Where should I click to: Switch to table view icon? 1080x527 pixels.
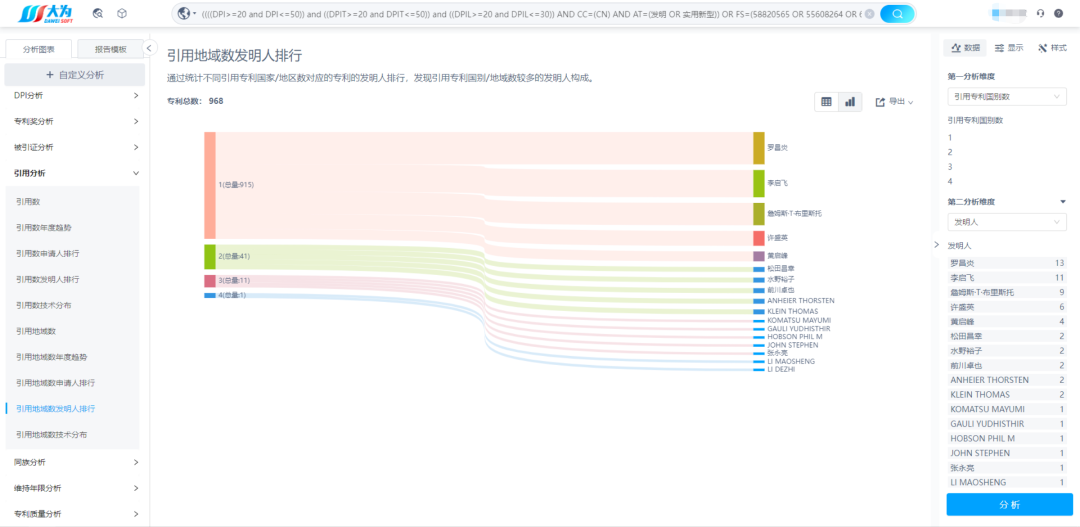point(827,102)
